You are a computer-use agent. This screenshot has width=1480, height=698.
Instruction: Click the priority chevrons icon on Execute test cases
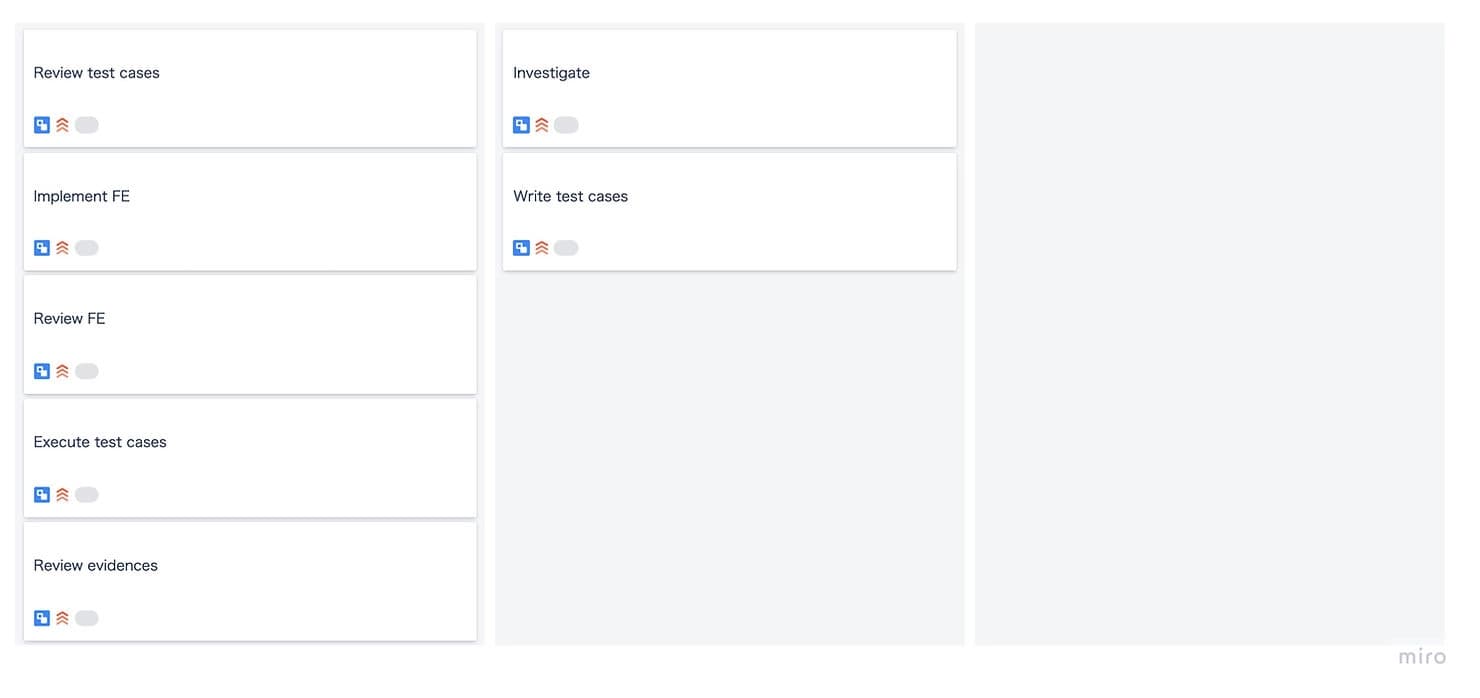pyautogui.click(x=62, y=494)
